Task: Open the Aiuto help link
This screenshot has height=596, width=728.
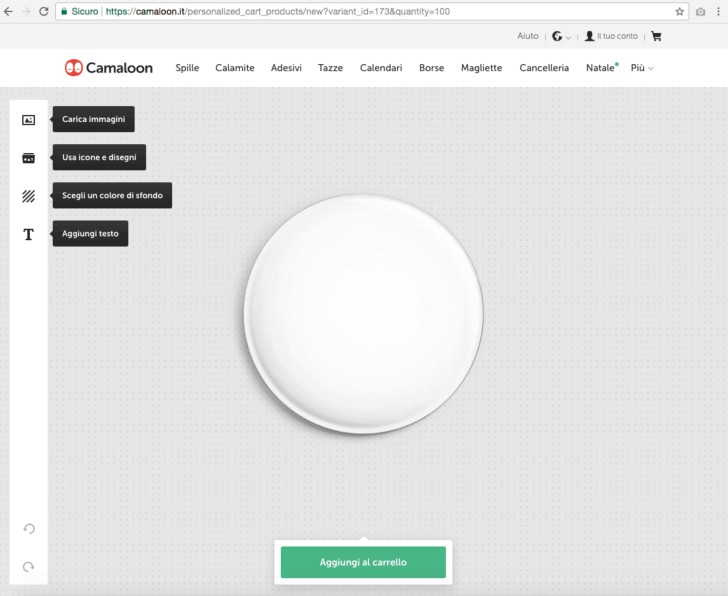Action: click(x=528, y=36)
